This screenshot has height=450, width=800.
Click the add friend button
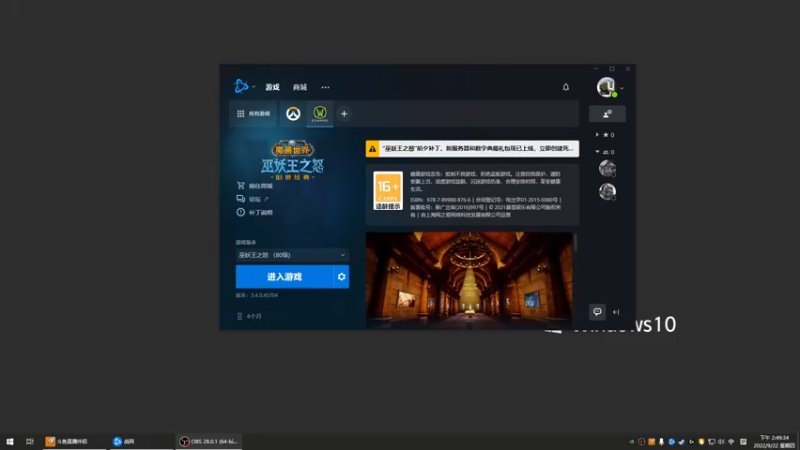point(607,114)
